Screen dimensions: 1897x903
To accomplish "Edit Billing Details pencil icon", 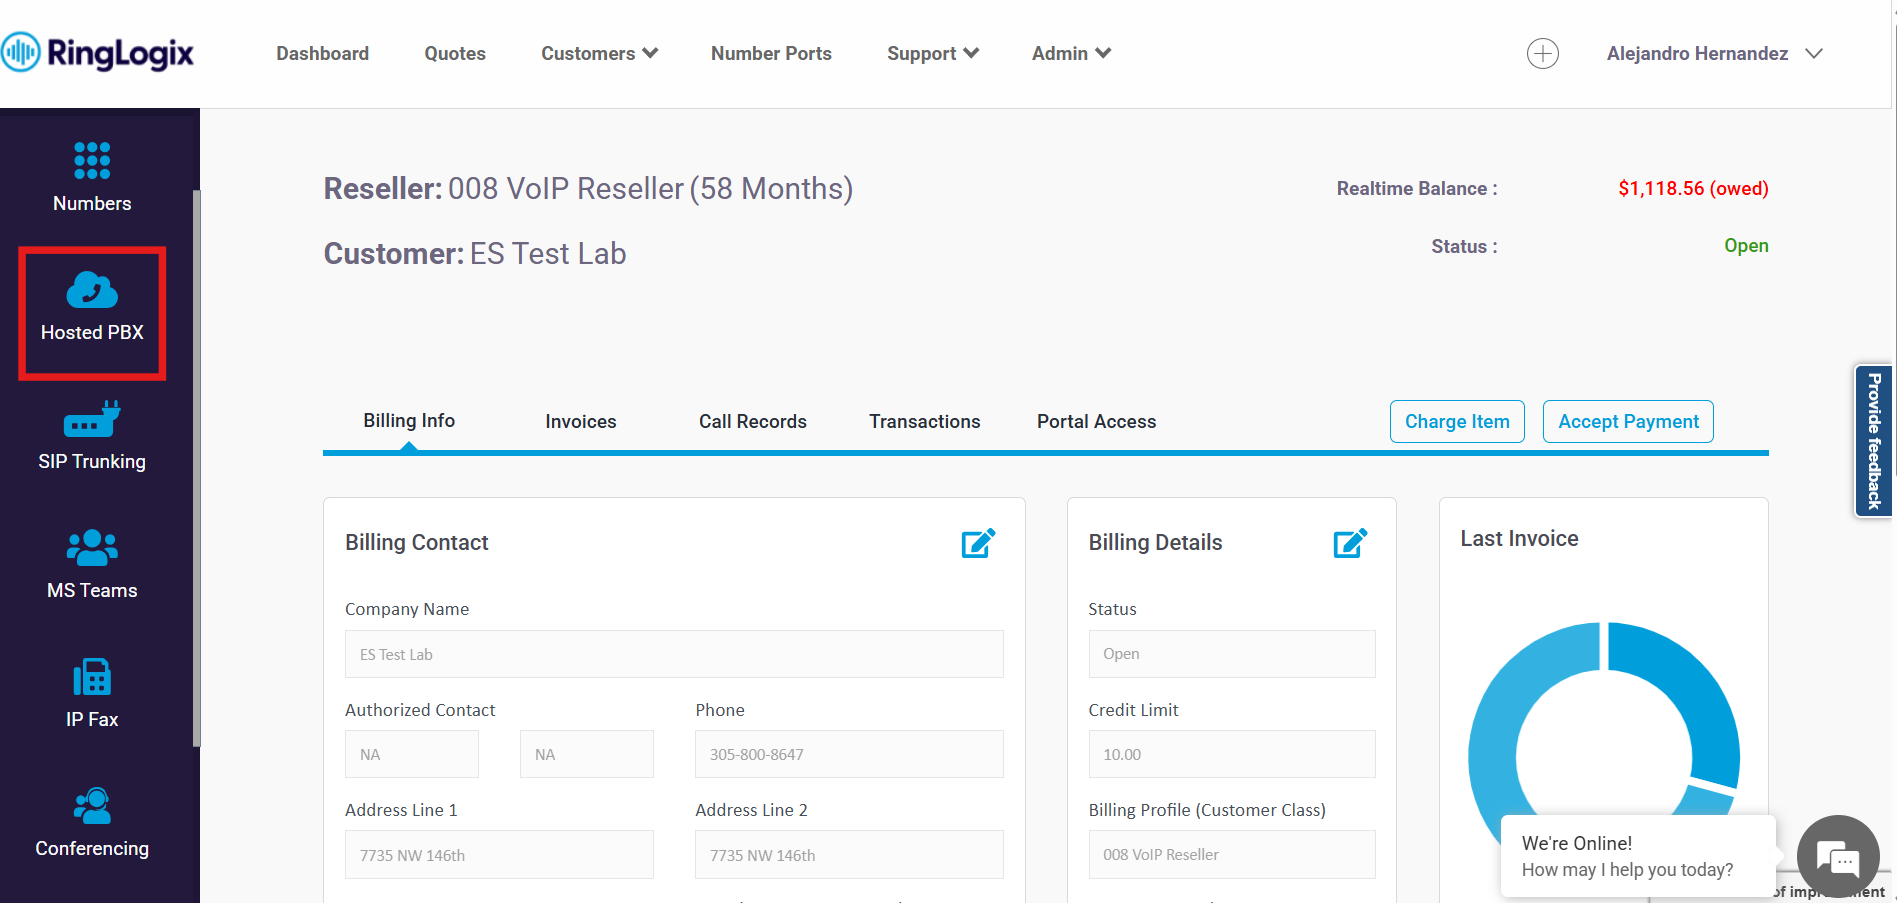I will coord(1350,542).
